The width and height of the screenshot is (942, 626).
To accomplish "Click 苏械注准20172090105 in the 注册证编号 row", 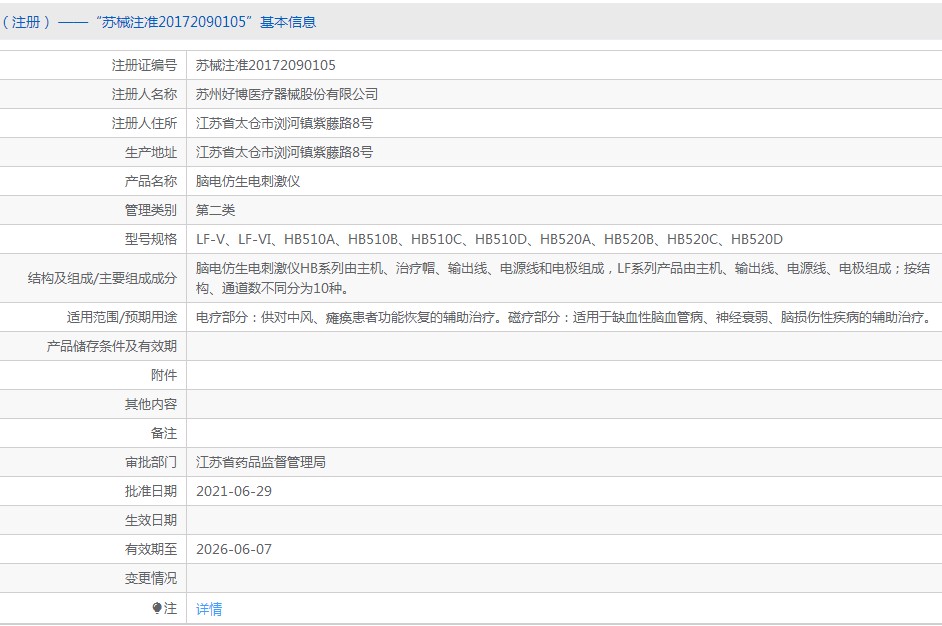I will [x=266, y=65].
